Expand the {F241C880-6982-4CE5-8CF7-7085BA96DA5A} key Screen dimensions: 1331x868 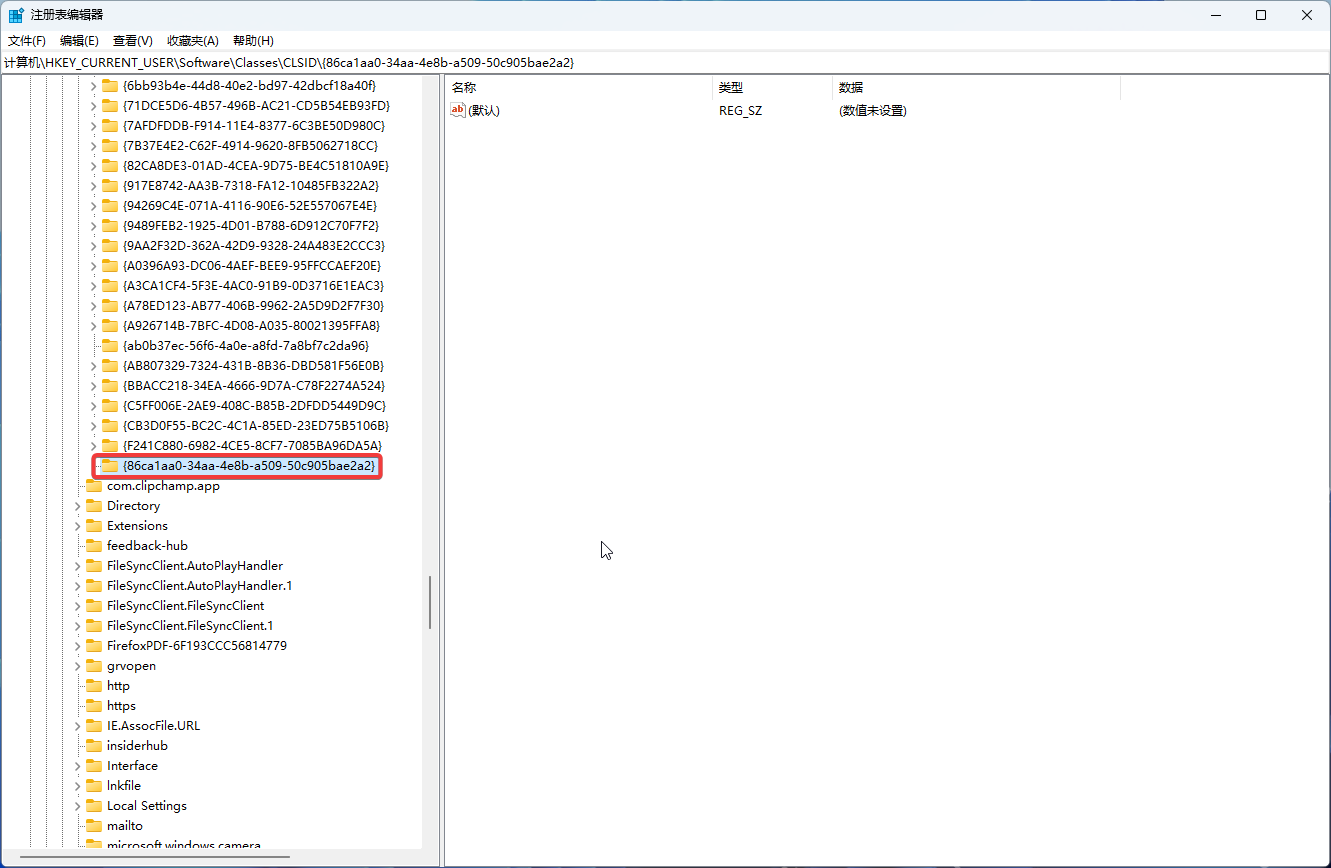tap(94, 446)
